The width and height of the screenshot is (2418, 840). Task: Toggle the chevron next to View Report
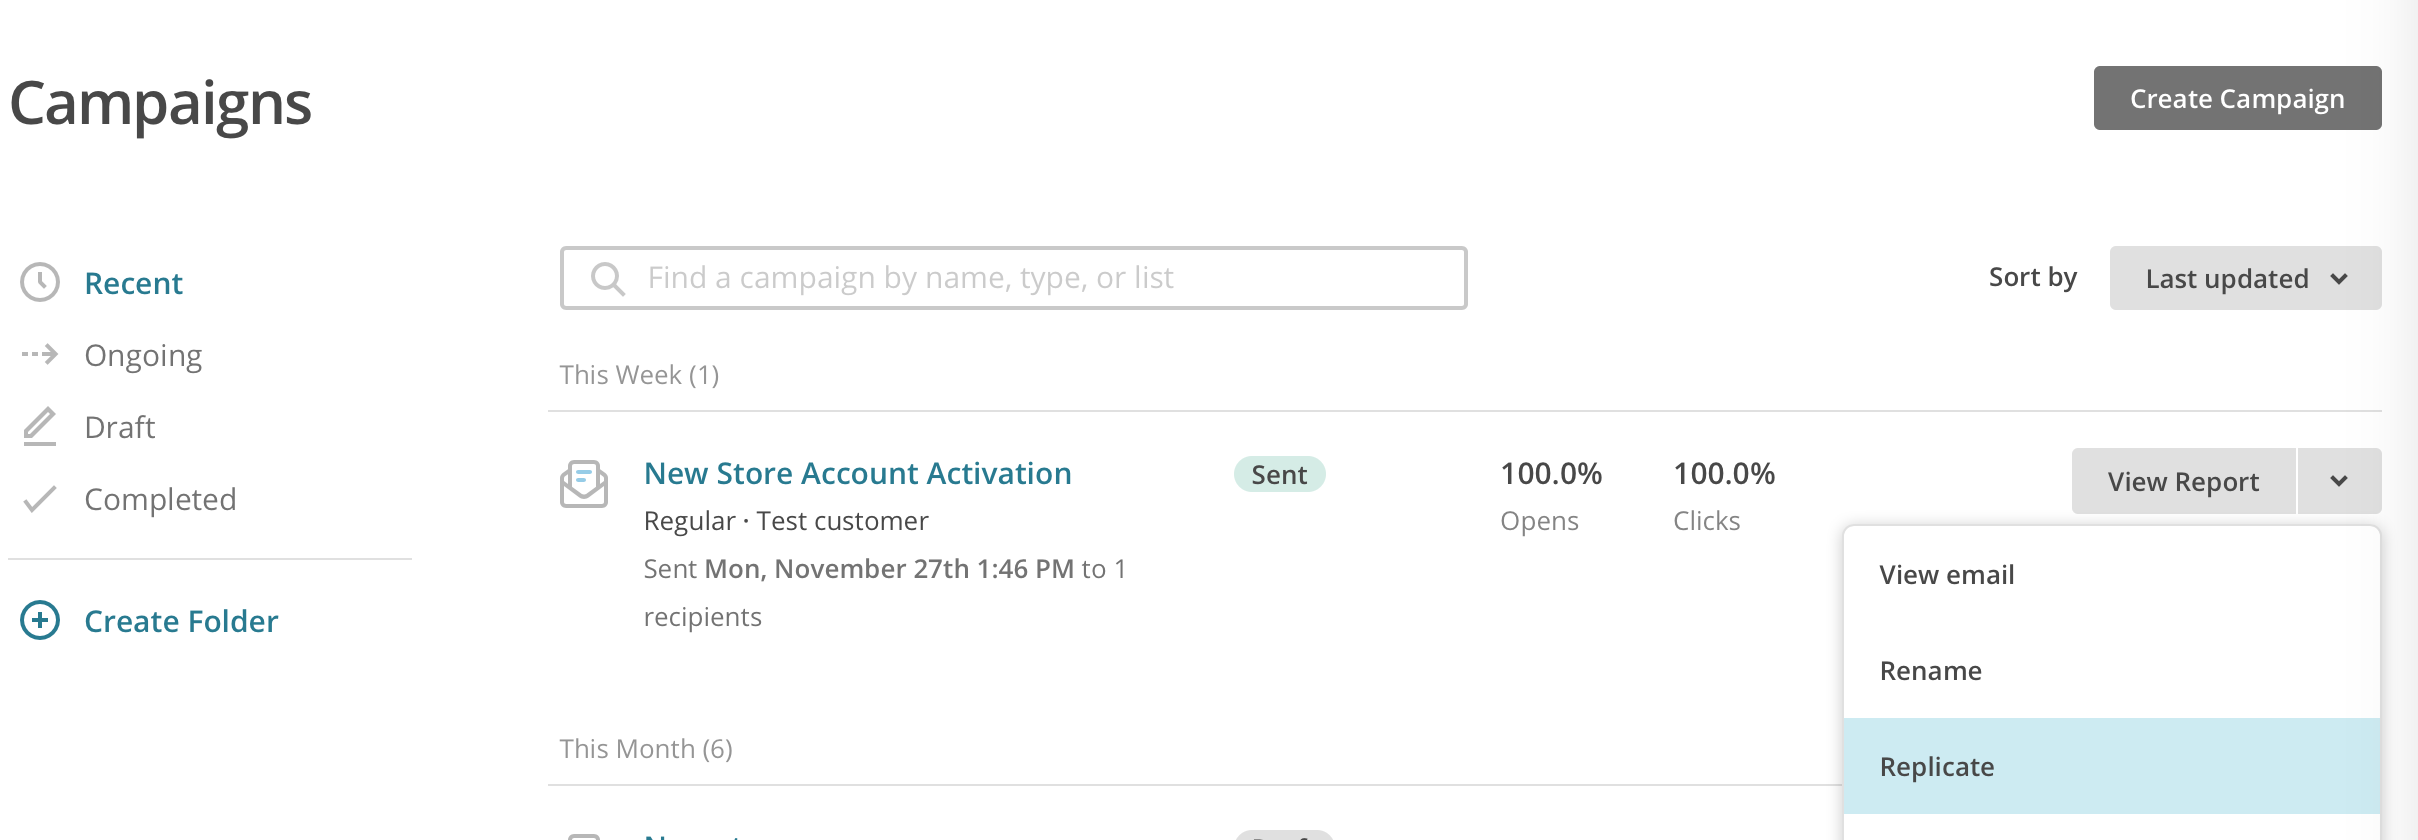coord(2339,481)
